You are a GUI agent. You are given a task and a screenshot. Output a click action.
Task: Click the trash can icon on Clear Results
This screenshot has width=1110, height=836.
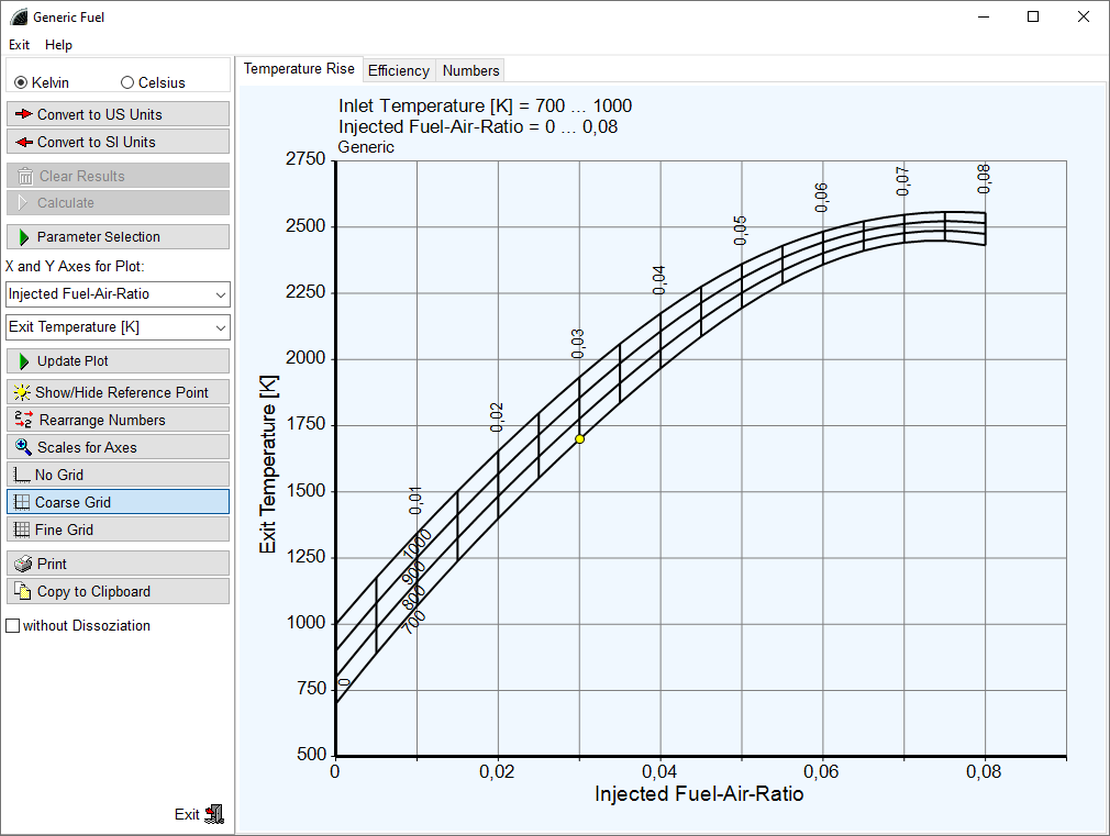(x=25, y=176)
